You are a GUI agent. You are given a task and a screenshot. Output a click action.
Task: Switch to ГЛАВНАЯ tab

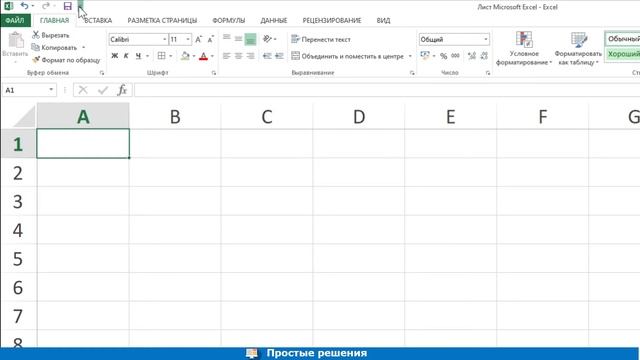[x=54, y=20]
